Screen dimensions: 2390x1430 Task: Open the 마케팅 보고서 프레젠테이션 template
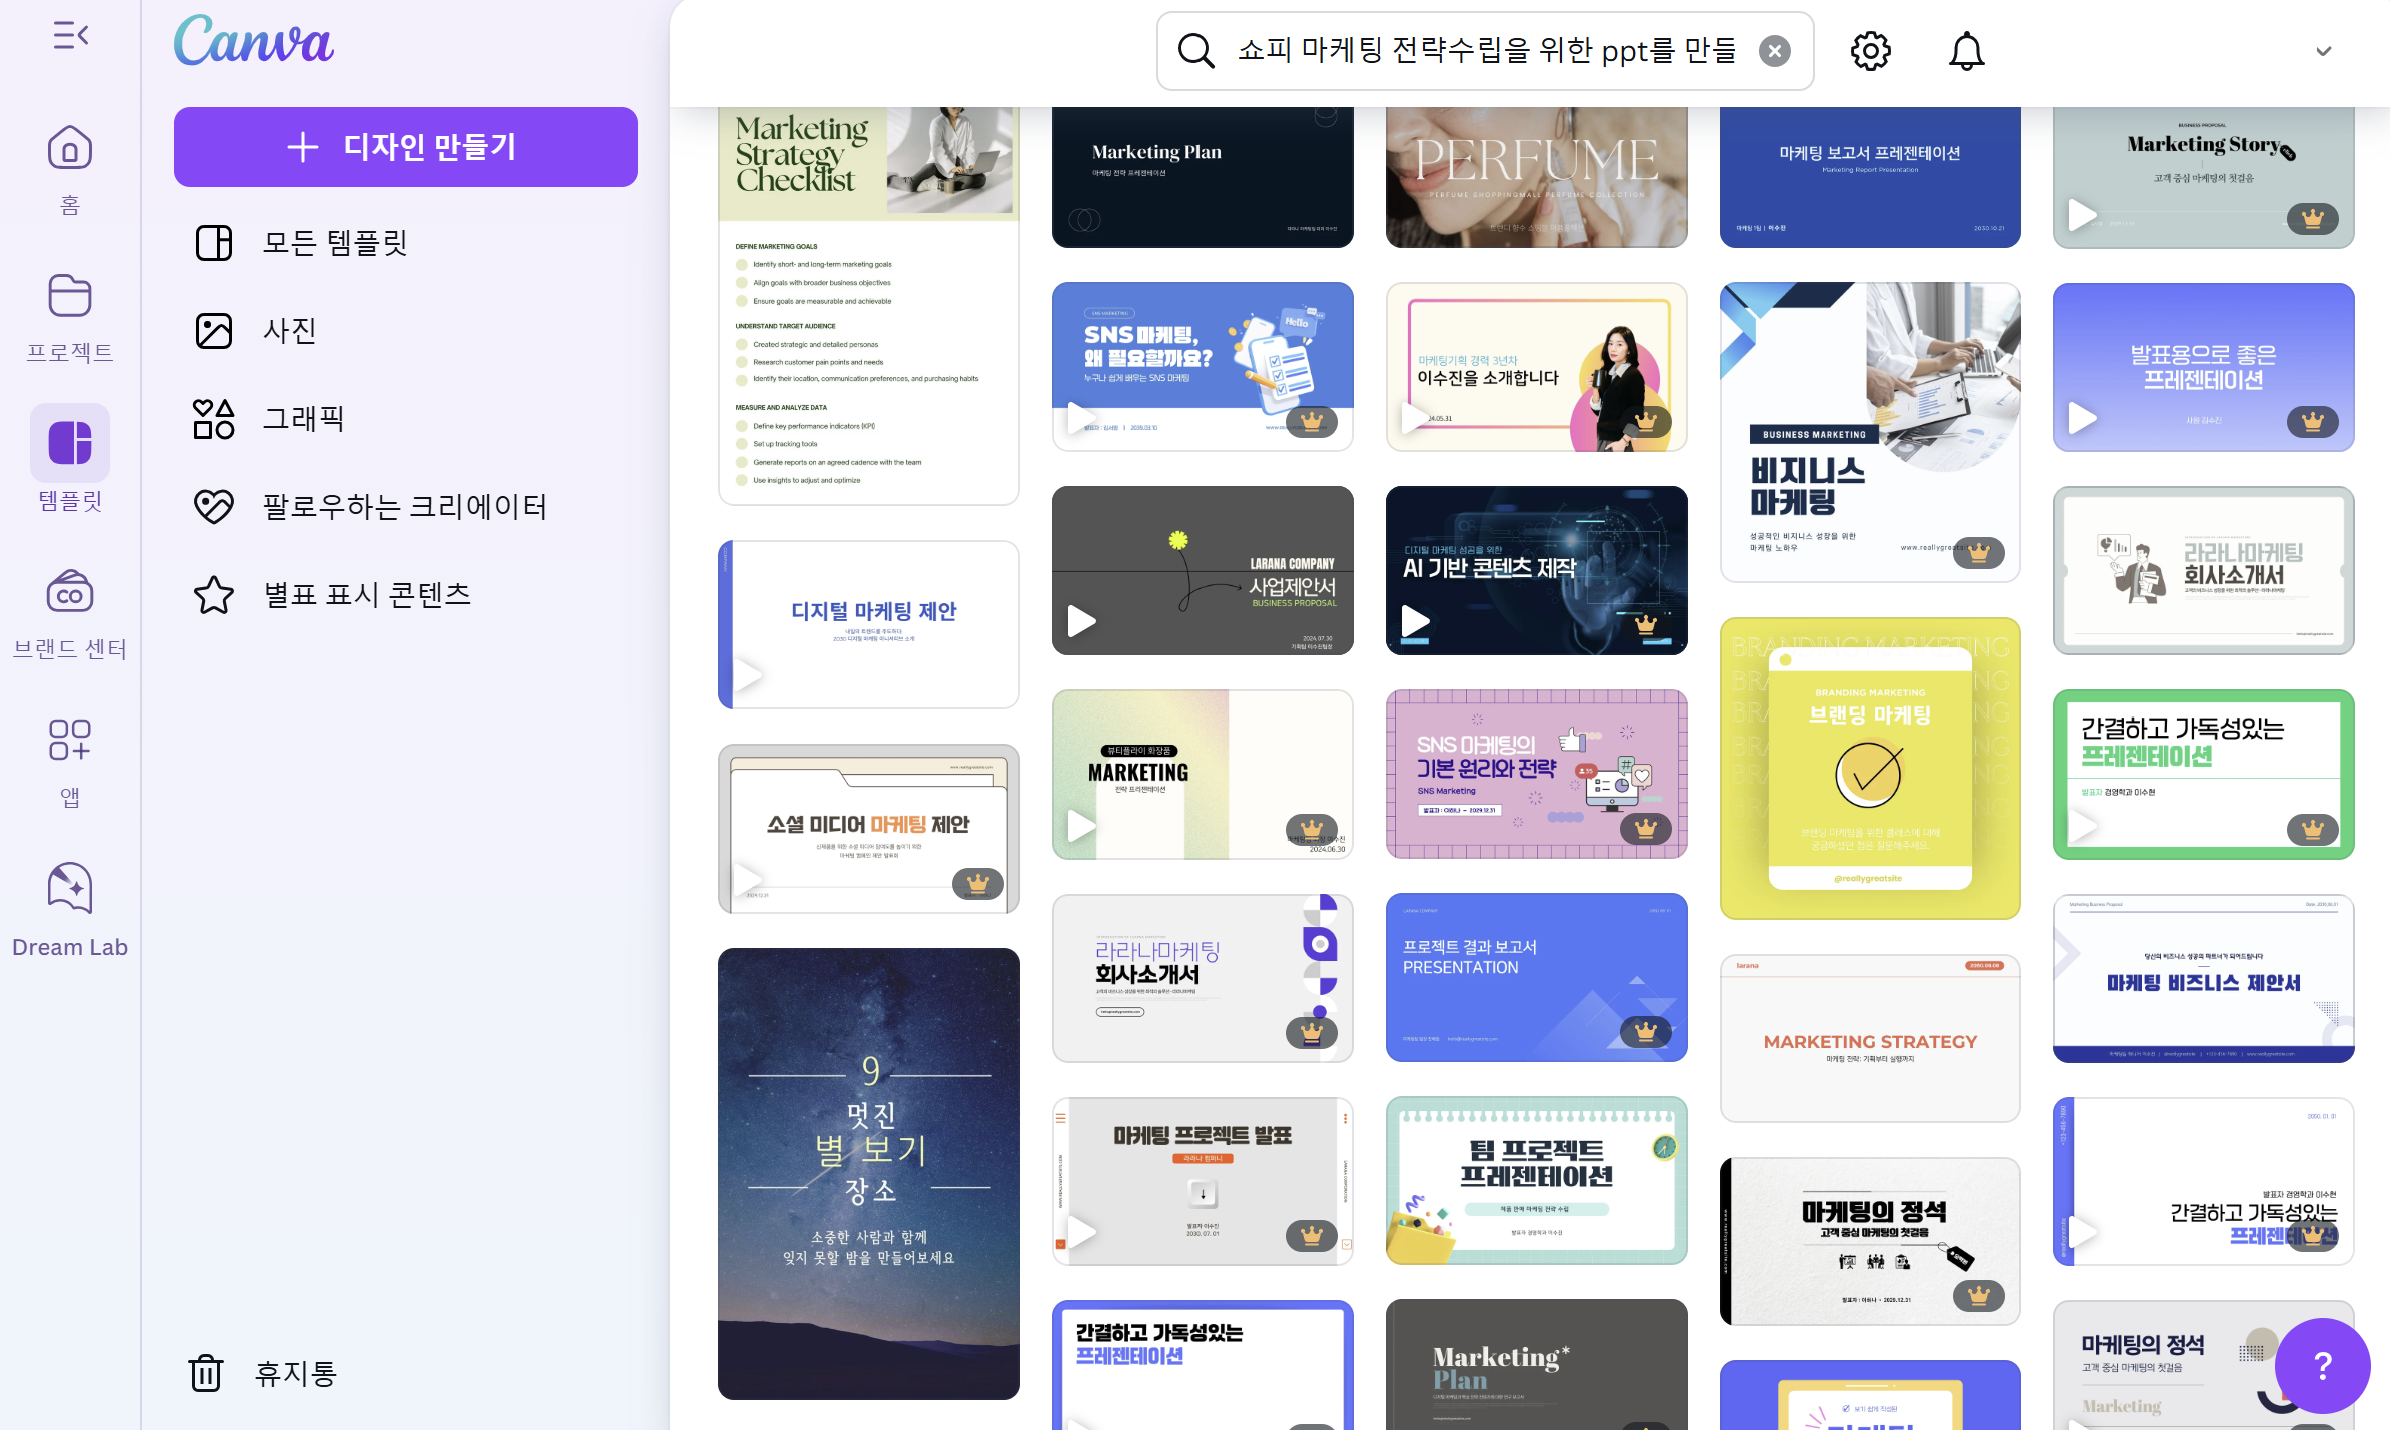coord(1870,177)
